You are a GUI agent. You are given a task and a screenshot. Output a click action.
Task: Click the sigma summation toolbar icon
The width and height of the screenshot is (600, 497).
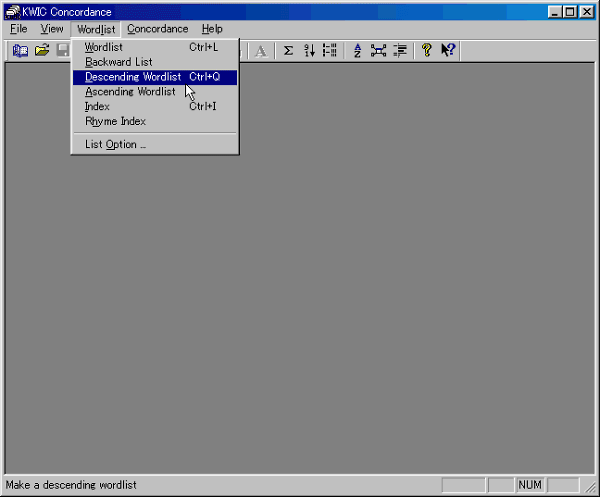click(288, 51)
